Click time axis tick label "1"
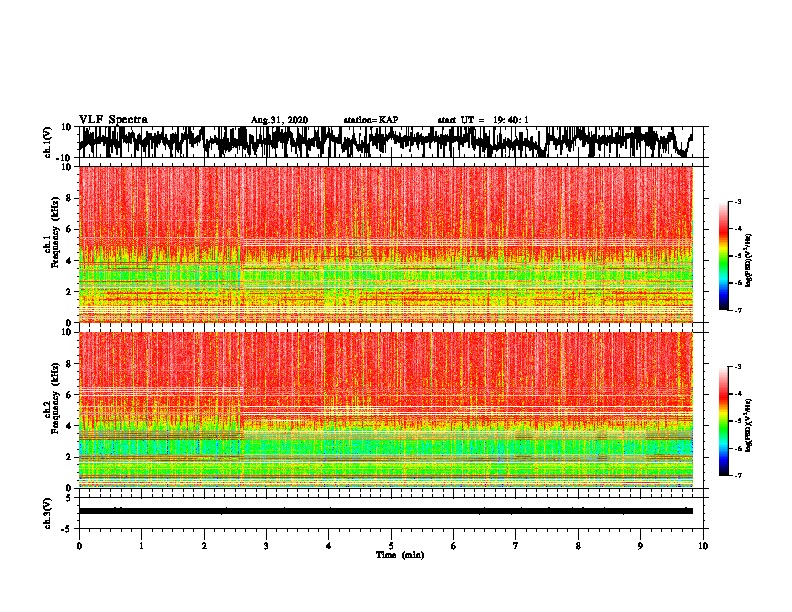 click(141, 546)
